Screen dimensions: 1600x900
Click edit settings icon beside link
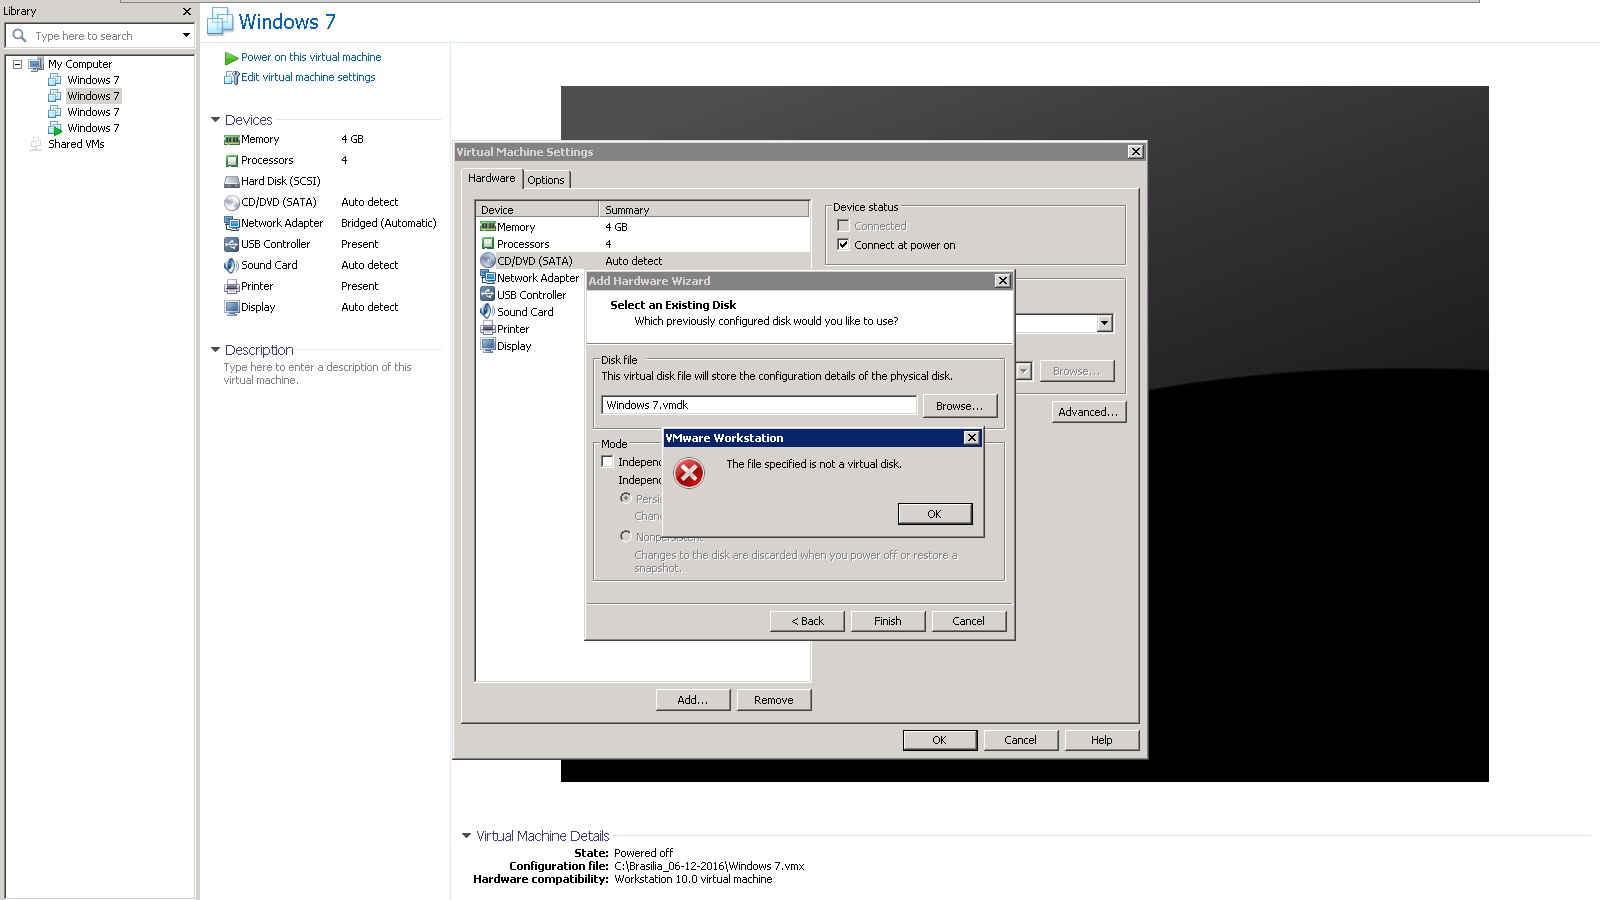point(231,77)
